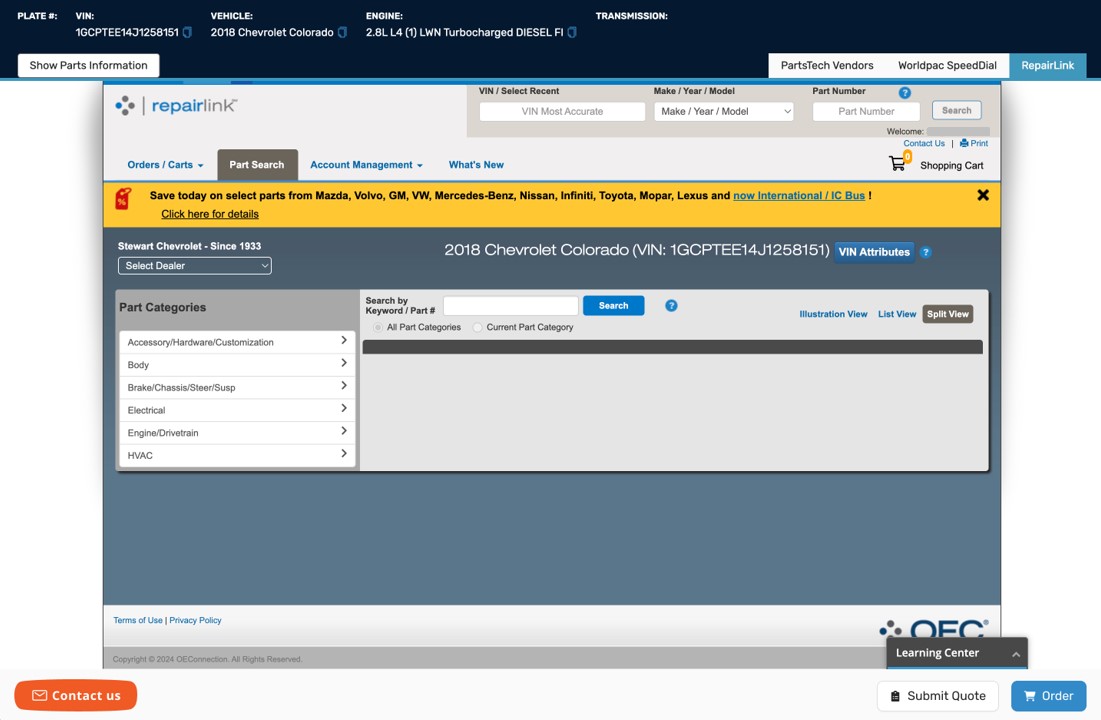Image resolution: width=1101 pixels, height=720 pixels.
Task: Open Click here for details link
Action: [210, 214]
